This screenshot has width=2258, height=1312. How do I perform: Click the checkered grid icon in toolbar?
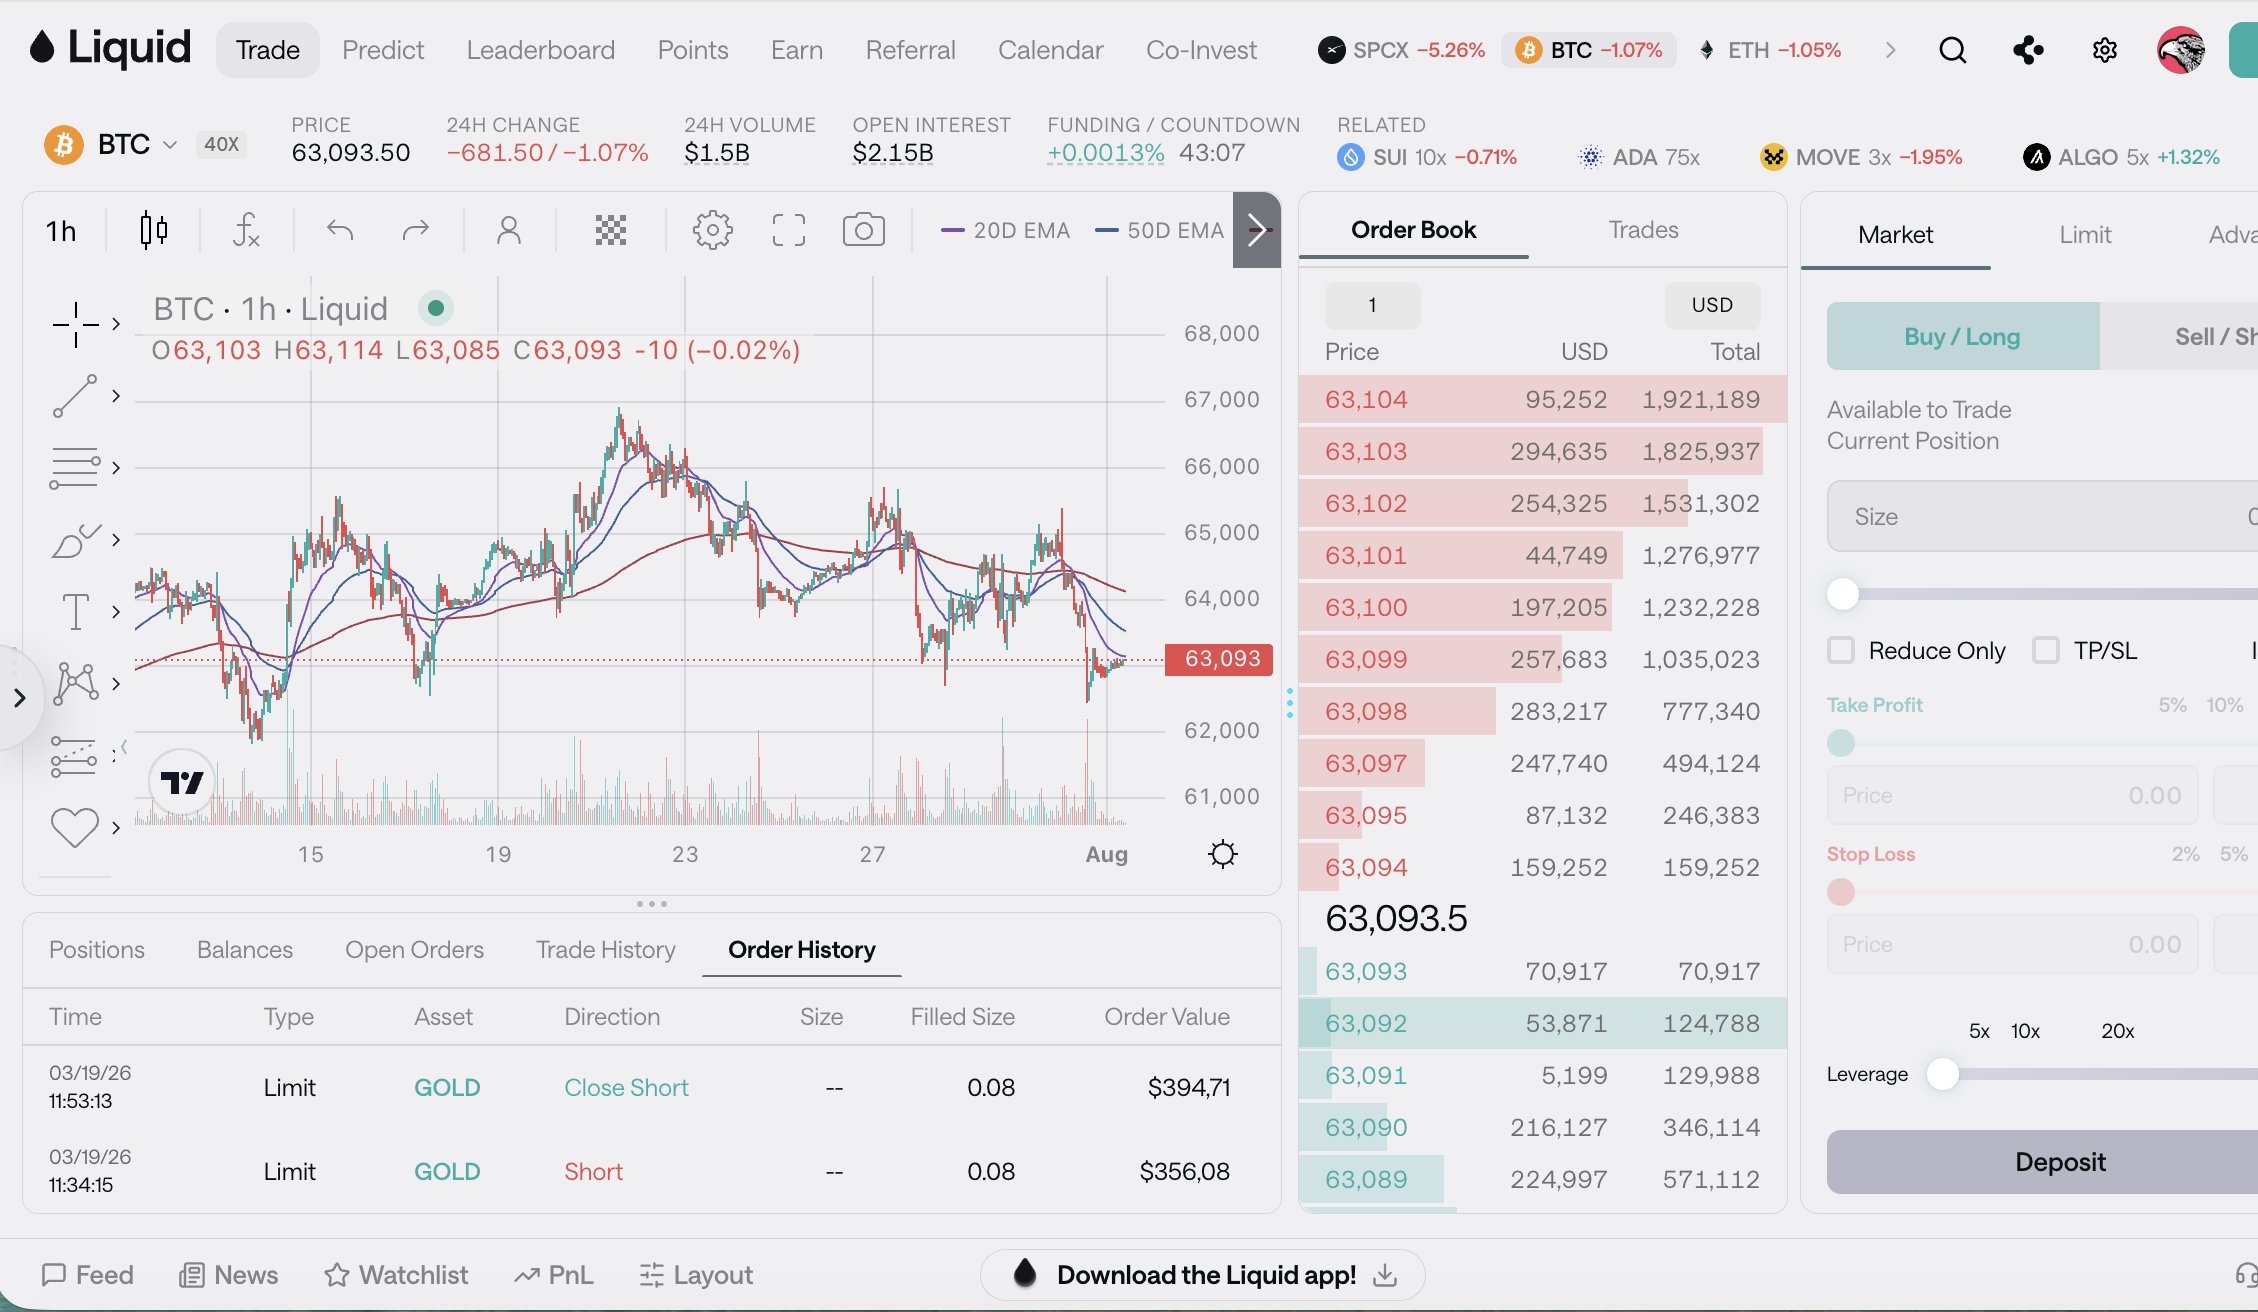611,230
